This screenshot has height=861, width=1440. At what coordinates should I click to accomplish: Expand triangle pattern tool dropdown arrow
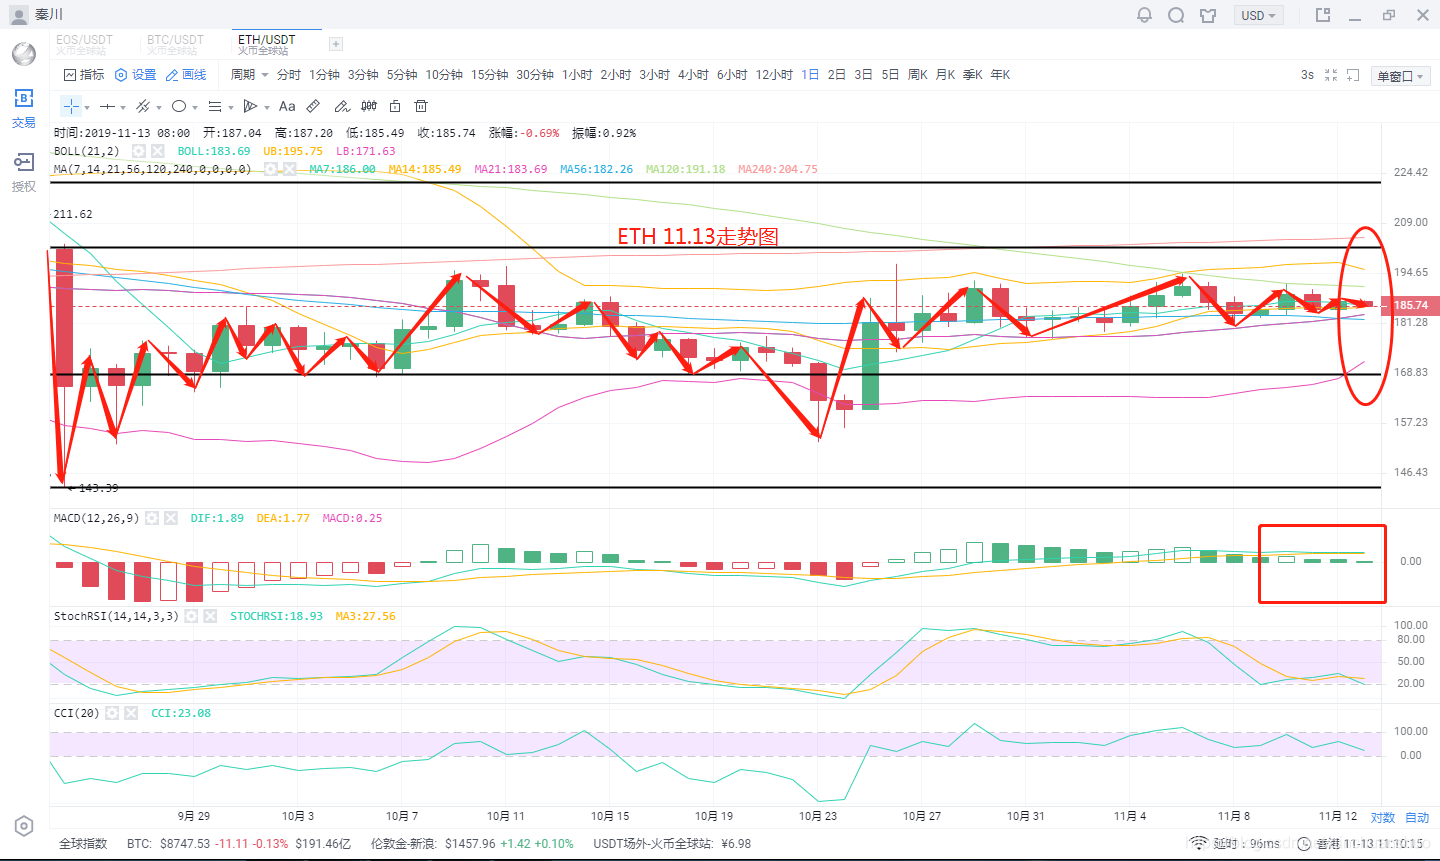coord(267,107)
